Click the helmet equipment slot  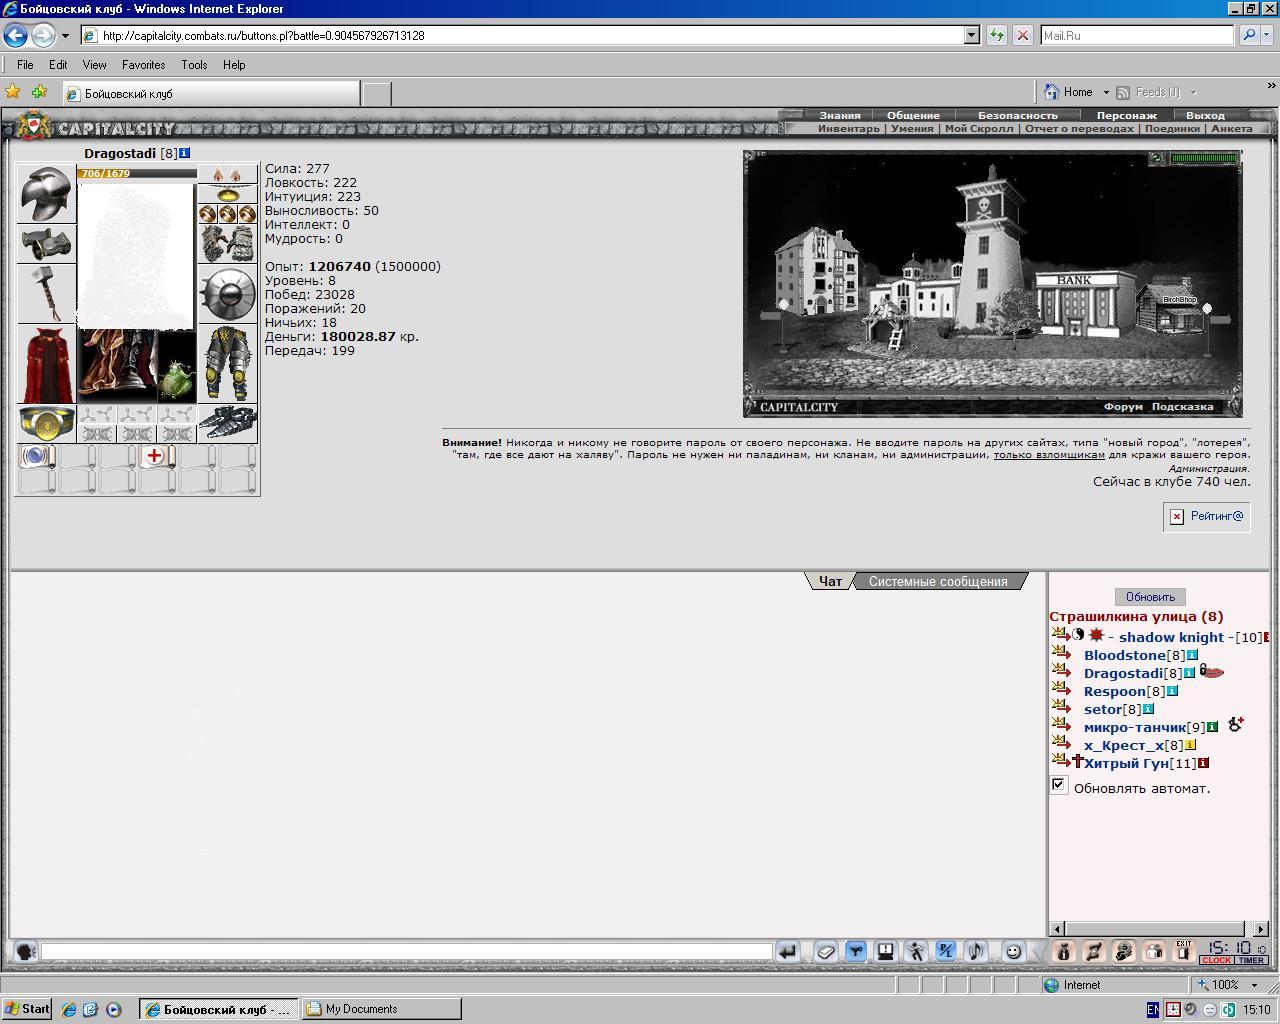pos(46,194)
